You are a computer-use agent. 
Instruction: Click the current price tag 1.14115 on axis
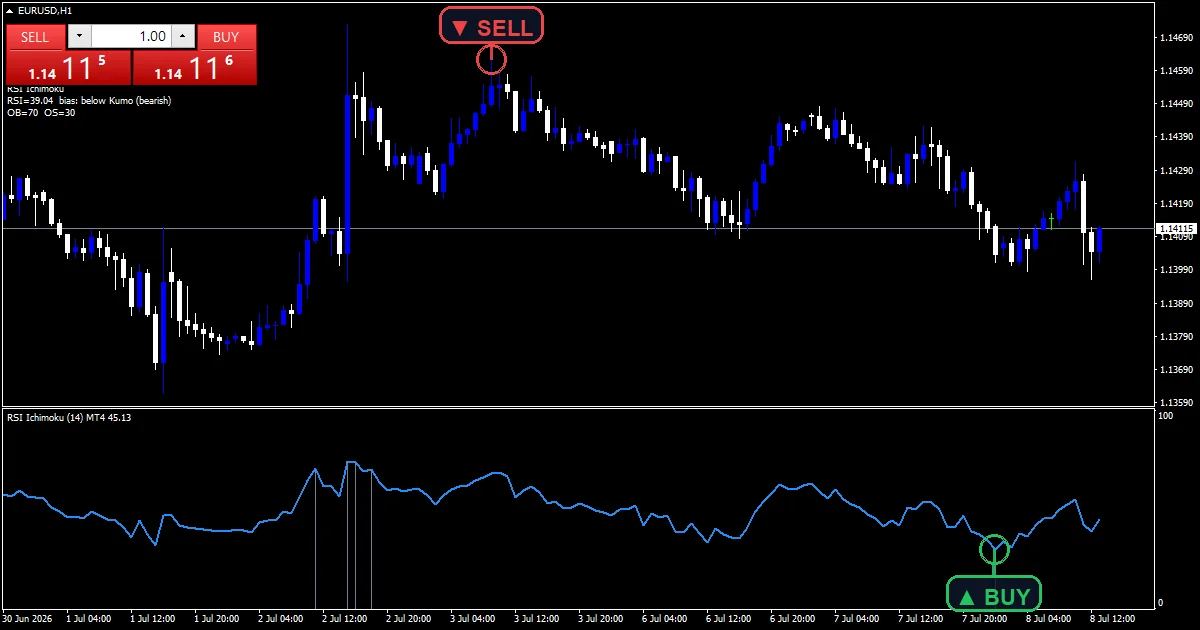tap(1176, 229)
